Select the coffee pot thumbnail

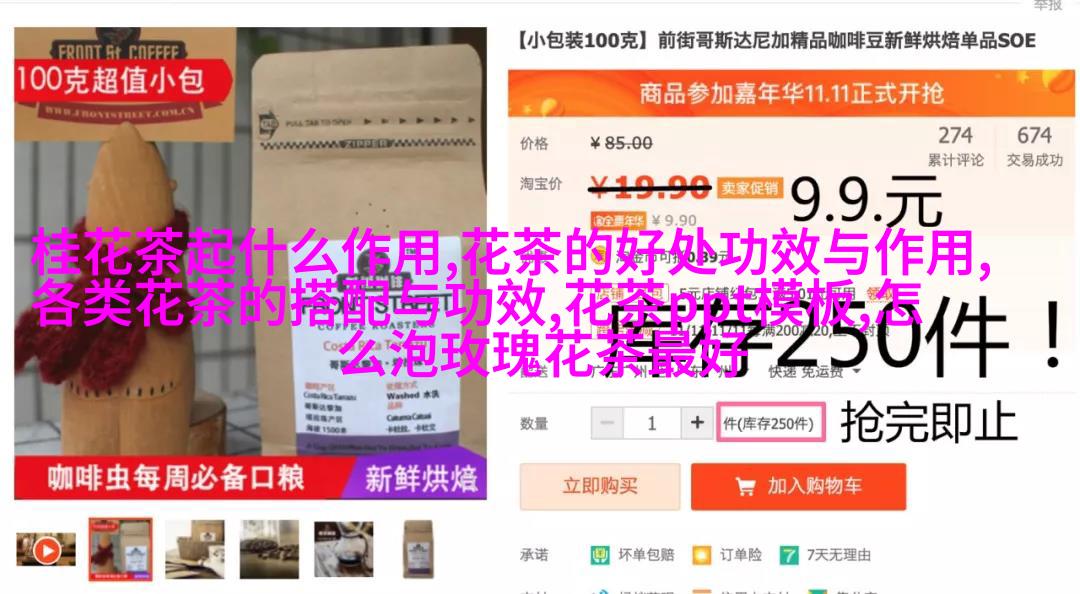point(344,549)
